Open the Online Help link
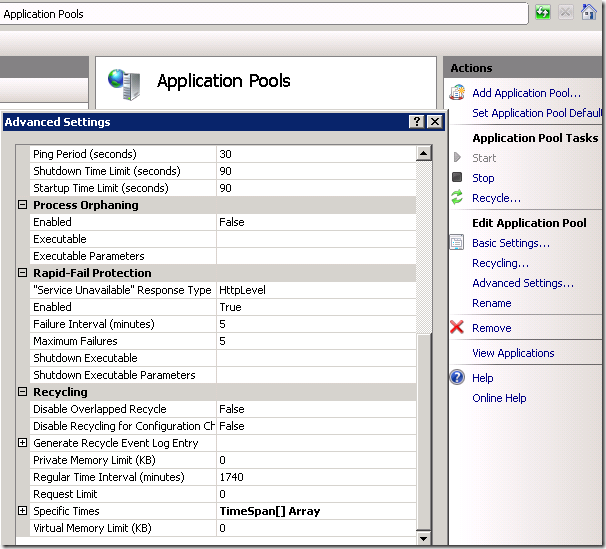 click(x=499, y=398)
